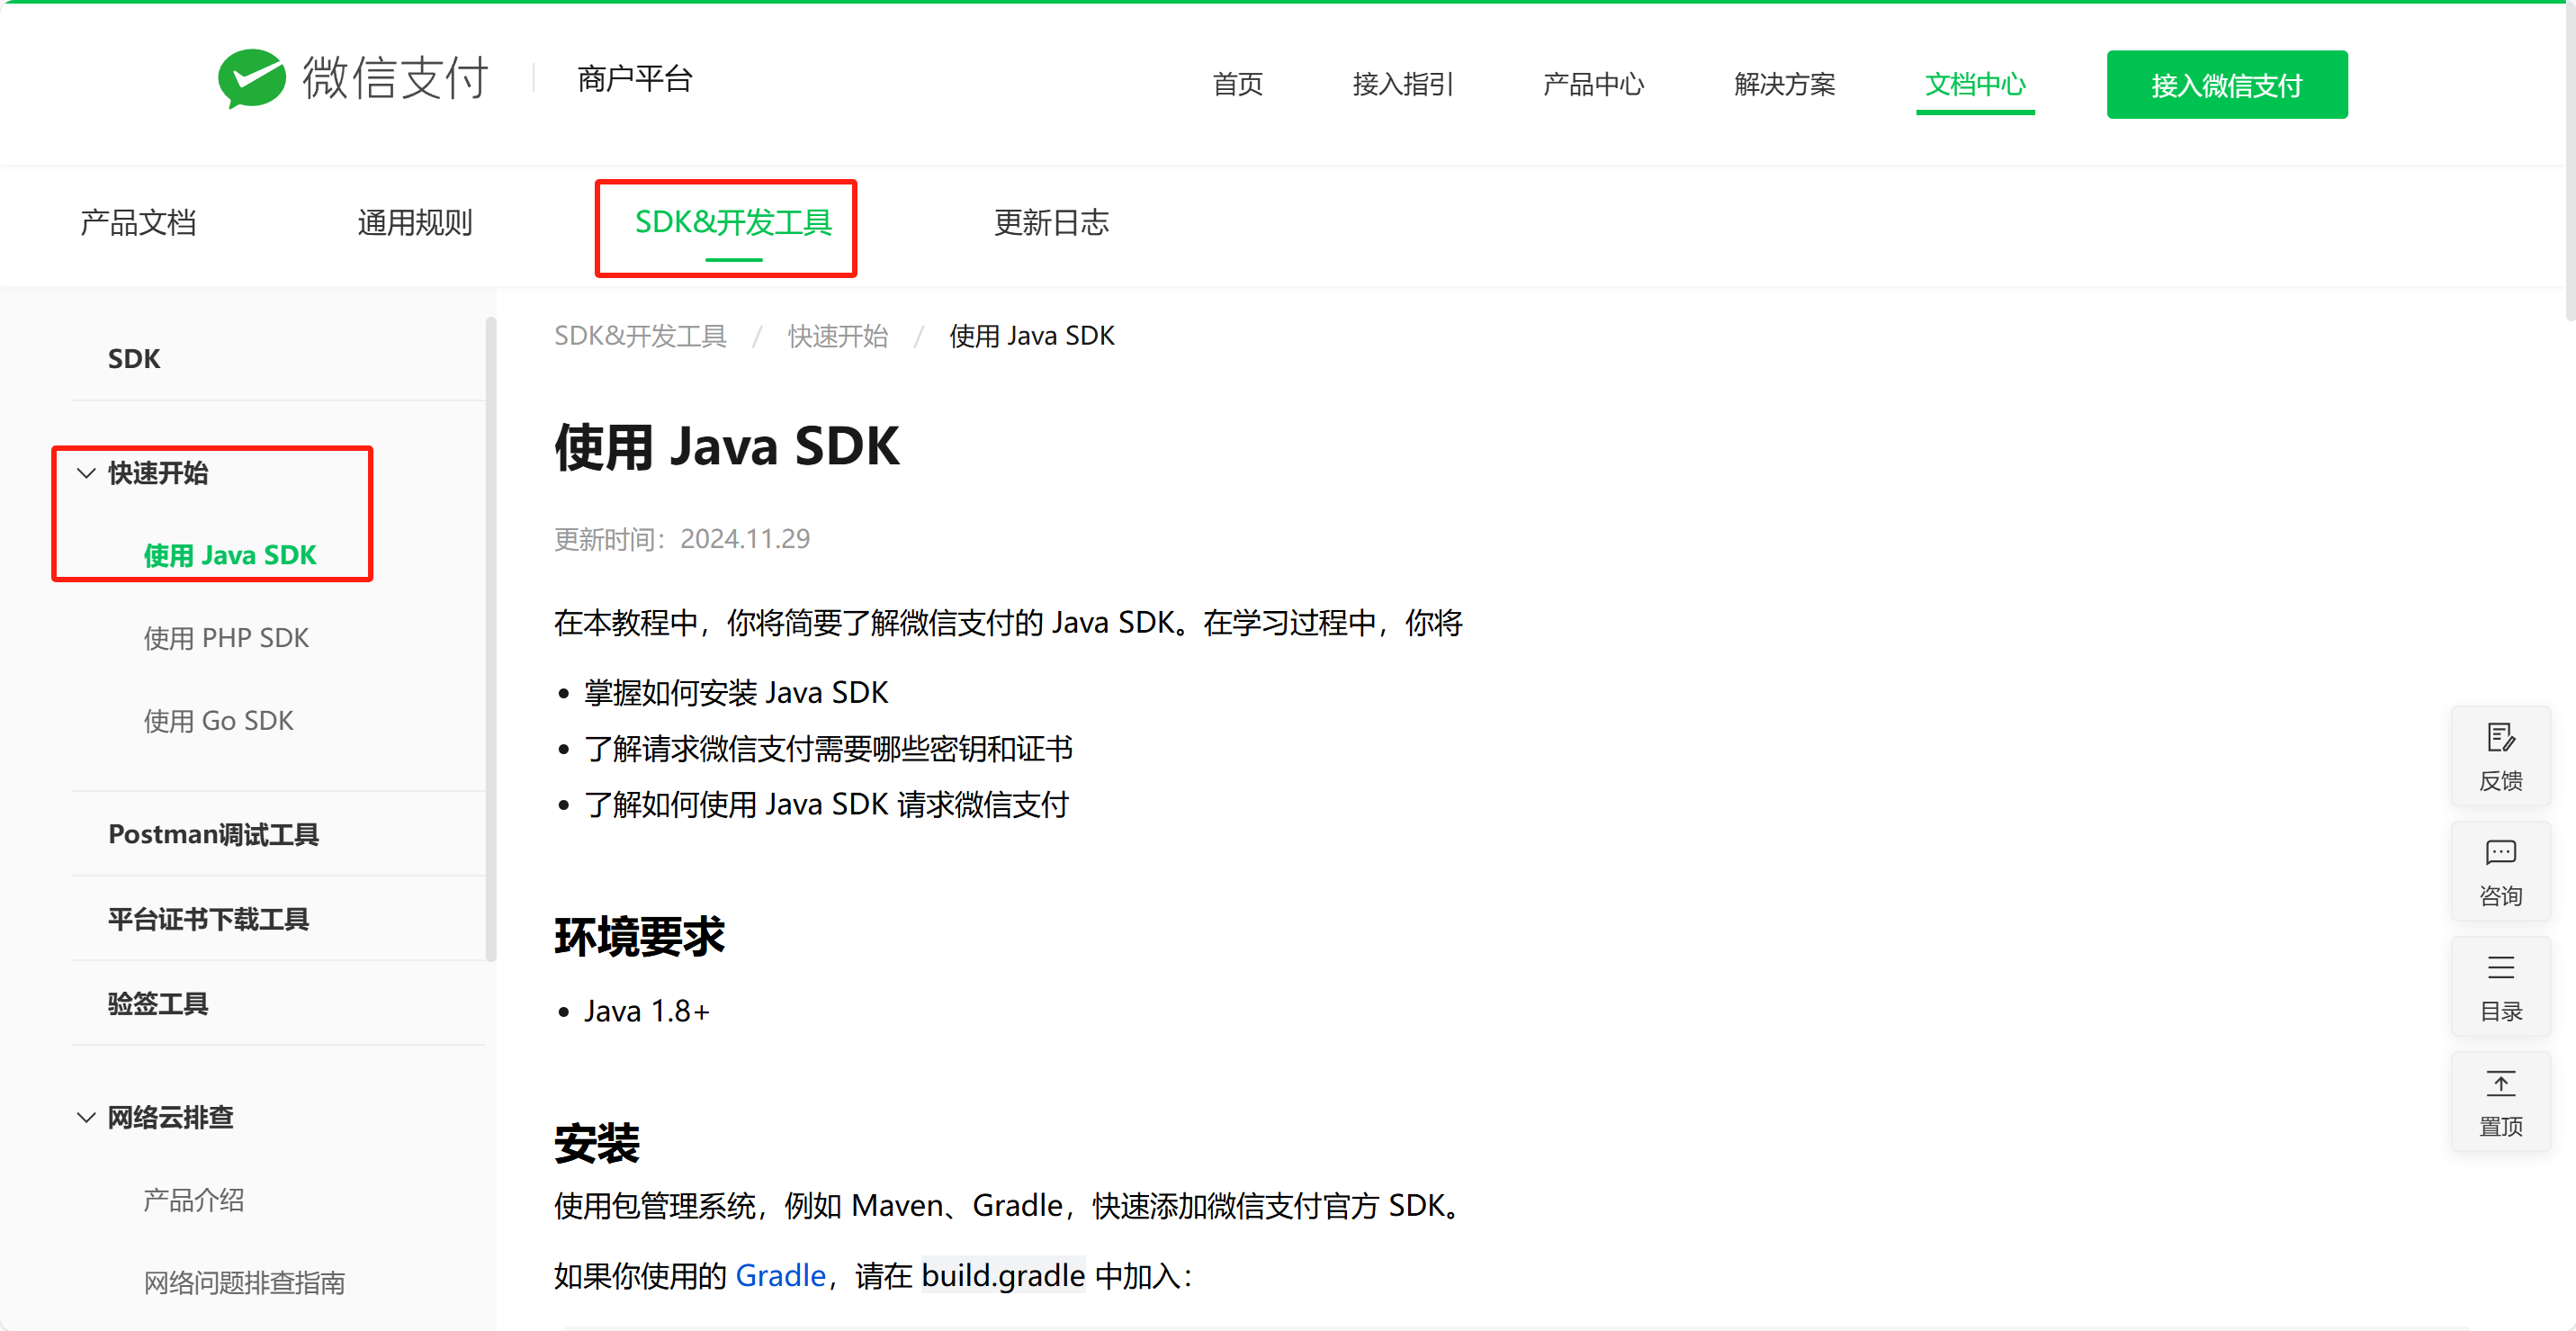Open the 产品中心 navigation item
Viewport: 2576px width, 1331px height.
click(1593, 84)
